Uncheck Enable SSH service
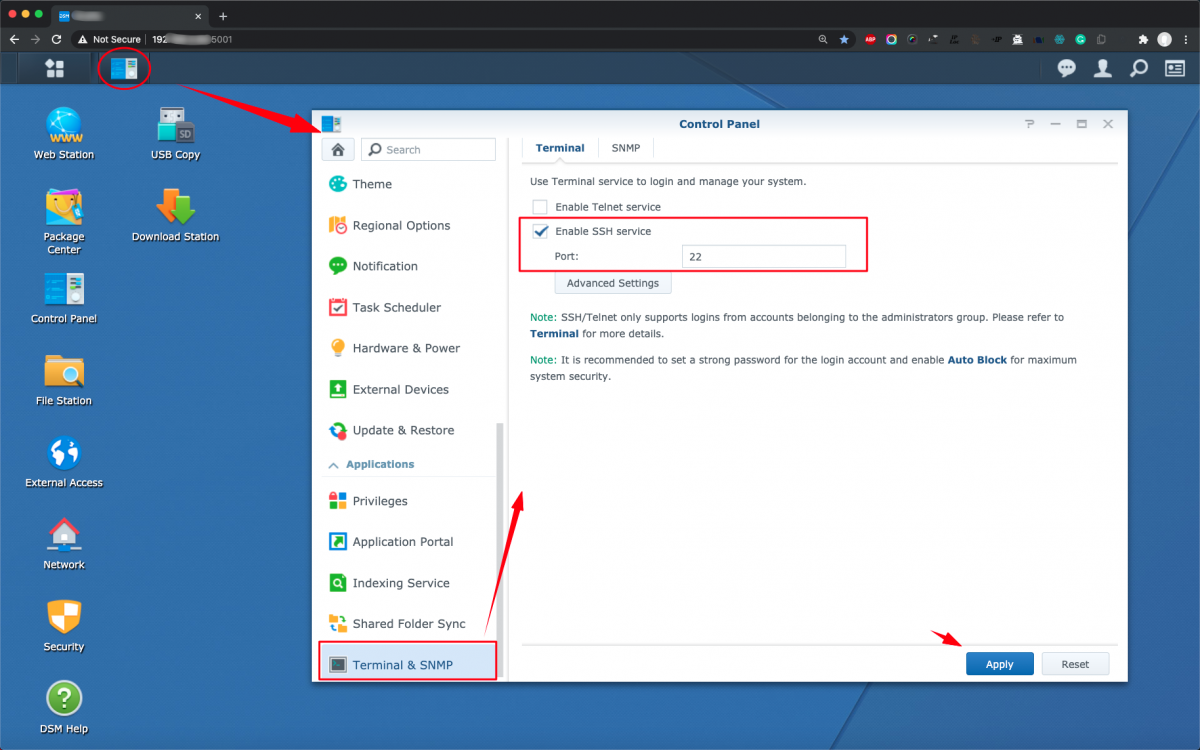The width and height of the screenshot is (1200, 750). [x=540, y=231]
